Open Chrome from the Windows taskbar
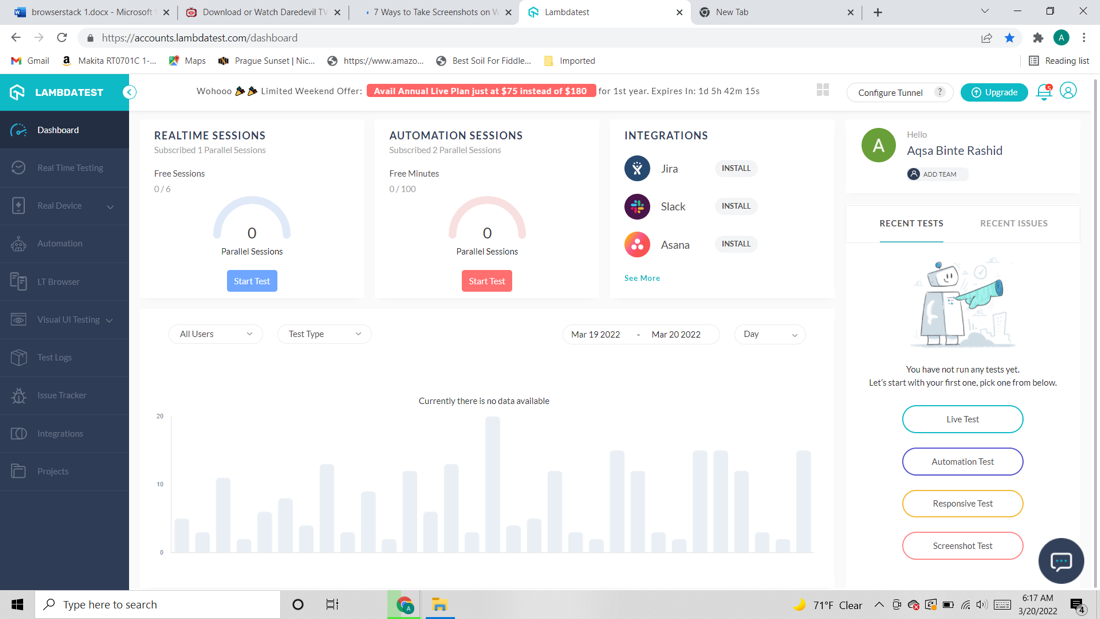The image size is (1100, 619). tap(404, 604)
